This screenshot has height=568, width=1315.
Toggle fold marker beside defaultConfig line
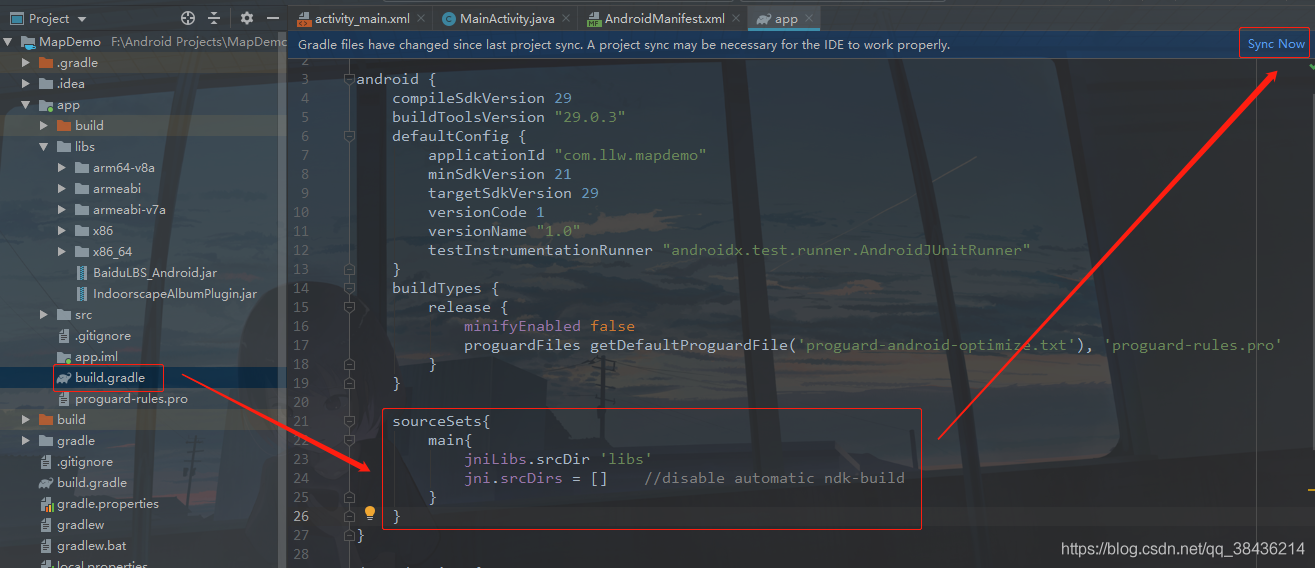click(348, 136)
